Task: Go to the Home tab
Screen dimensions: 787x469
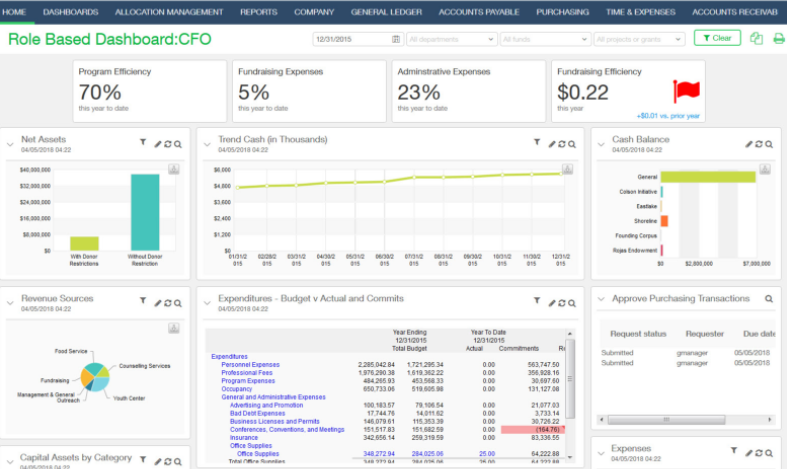Action: 14,12
